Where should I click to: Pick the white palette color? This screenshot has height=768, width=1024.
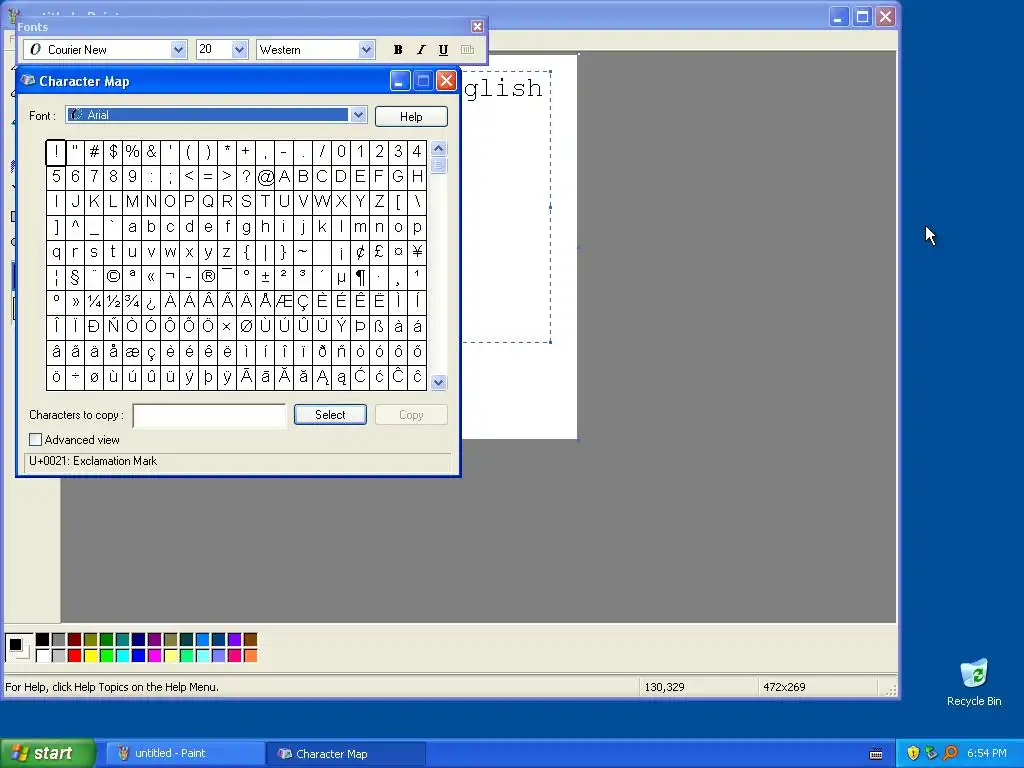click(42, 655)
